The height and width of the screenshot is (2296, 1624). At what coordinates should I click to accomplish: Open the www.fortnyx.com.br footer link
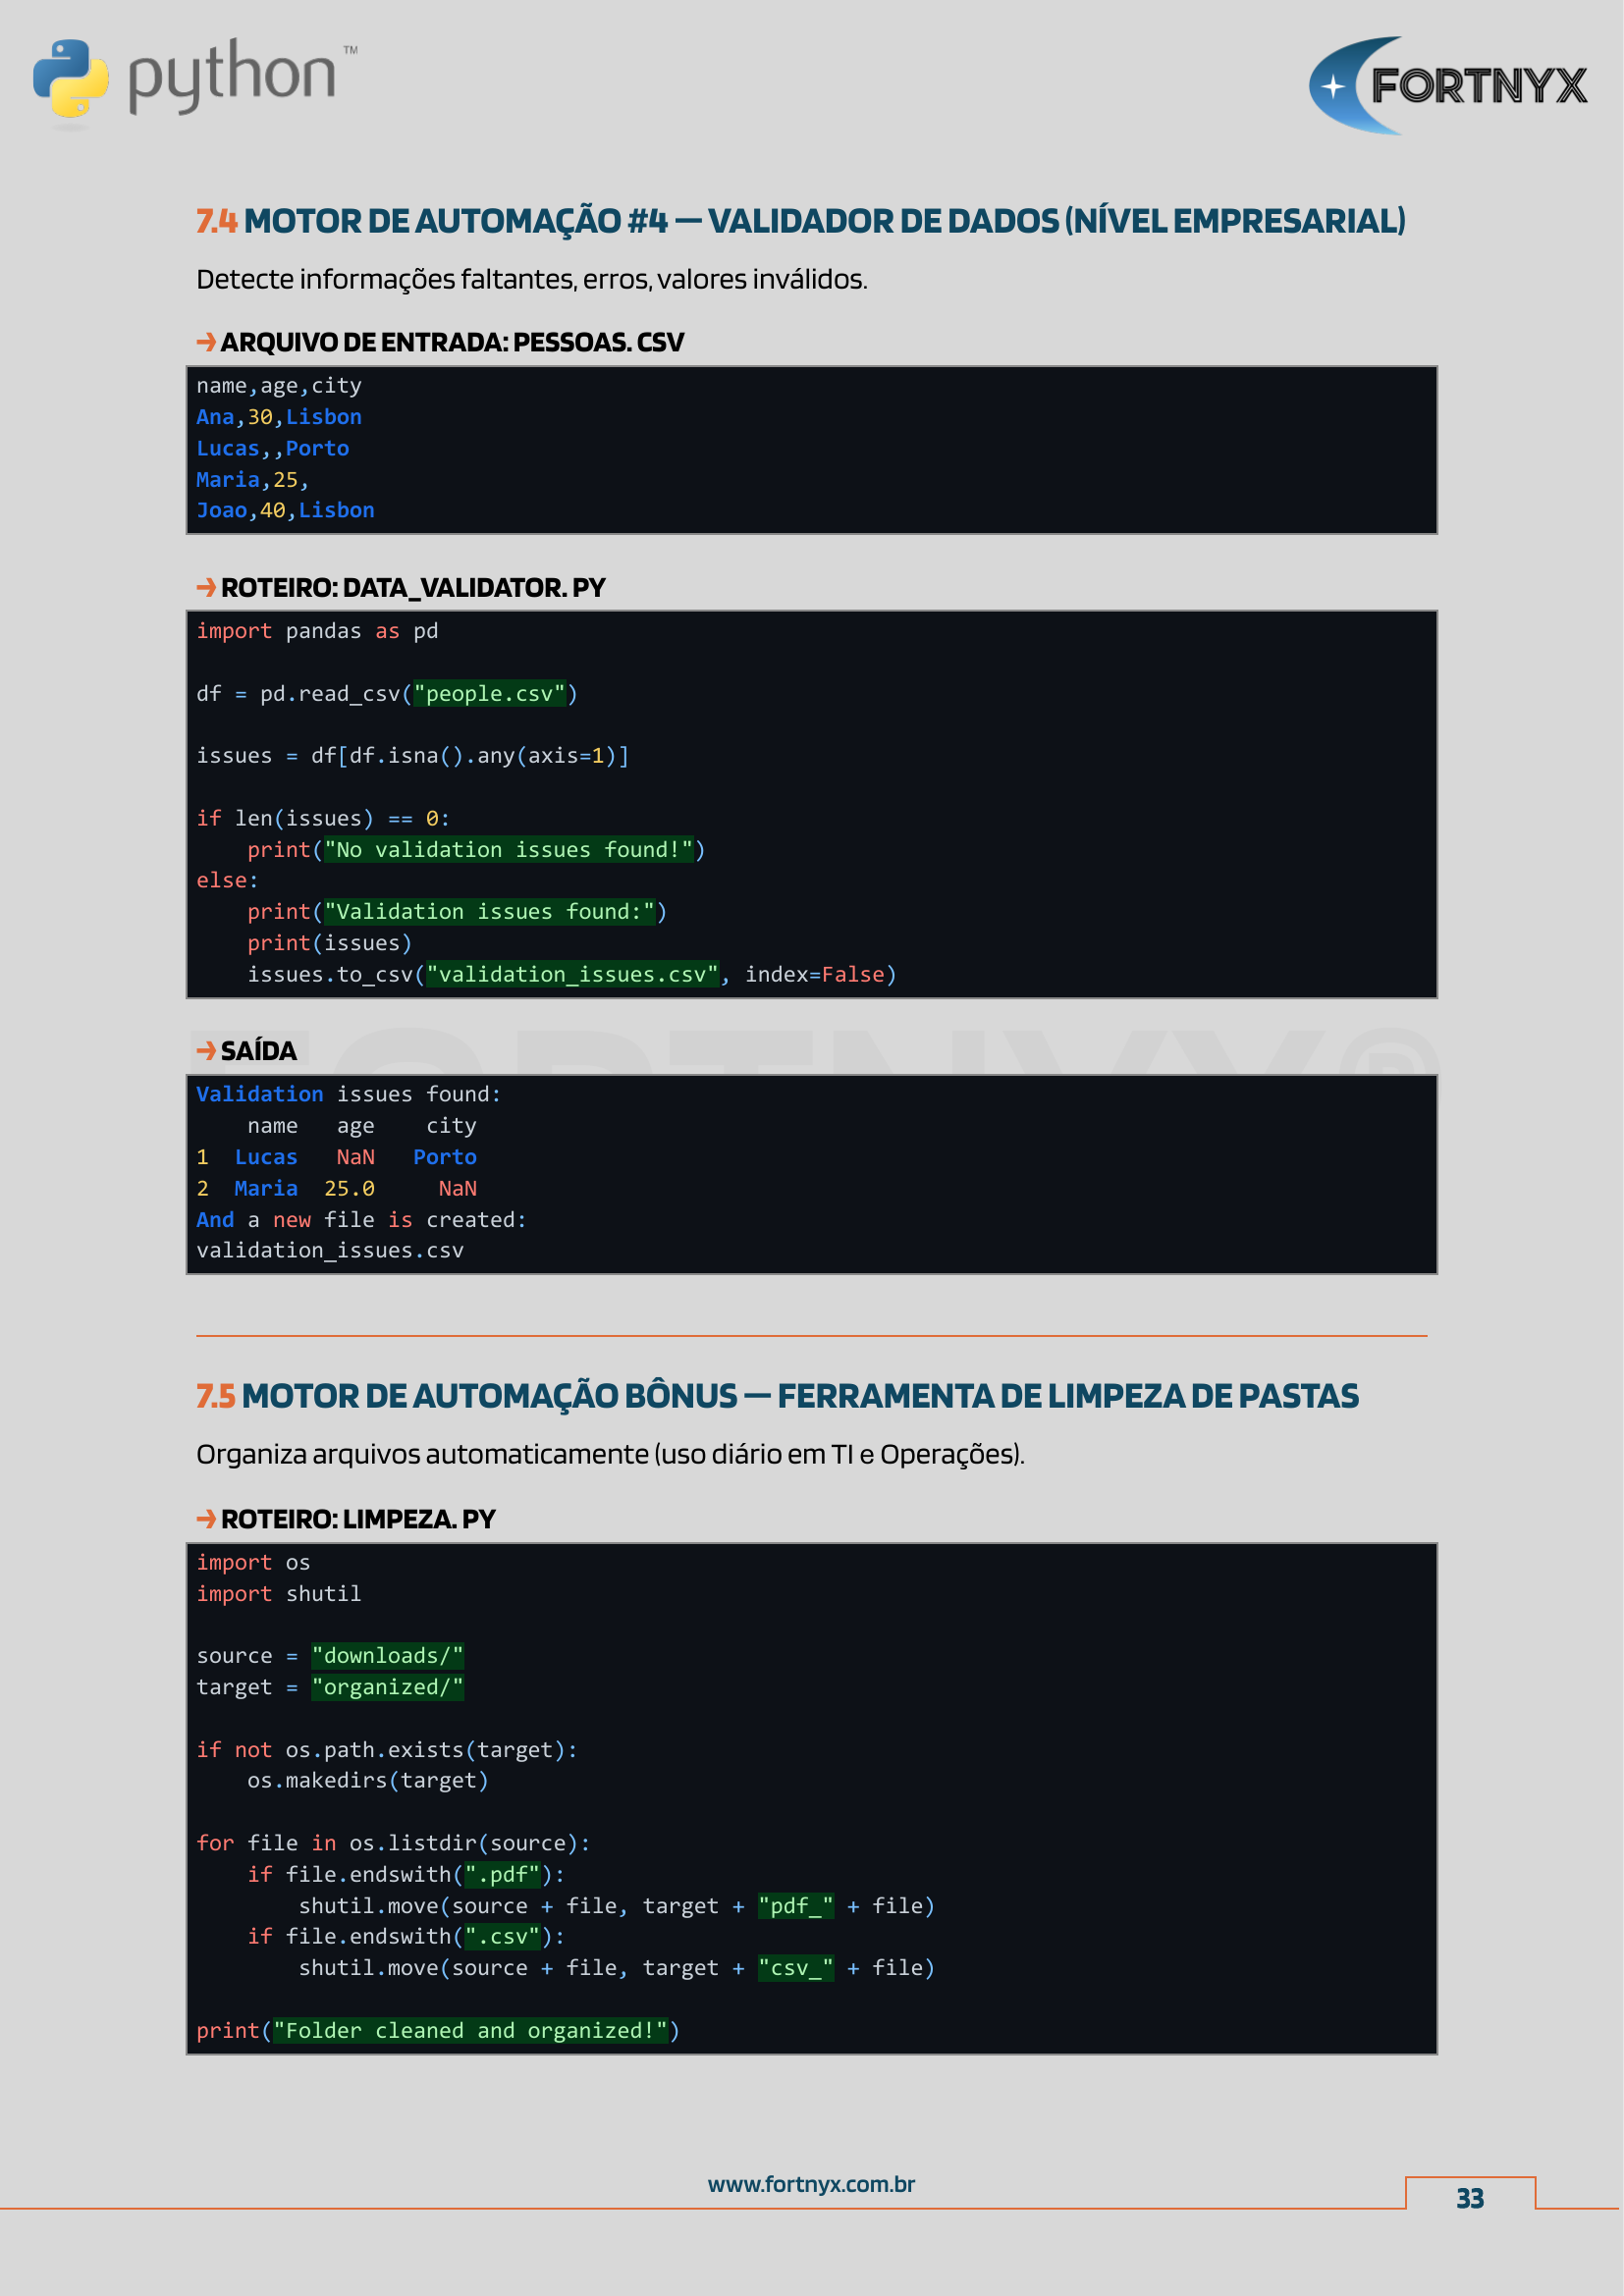pos(811,2184)
